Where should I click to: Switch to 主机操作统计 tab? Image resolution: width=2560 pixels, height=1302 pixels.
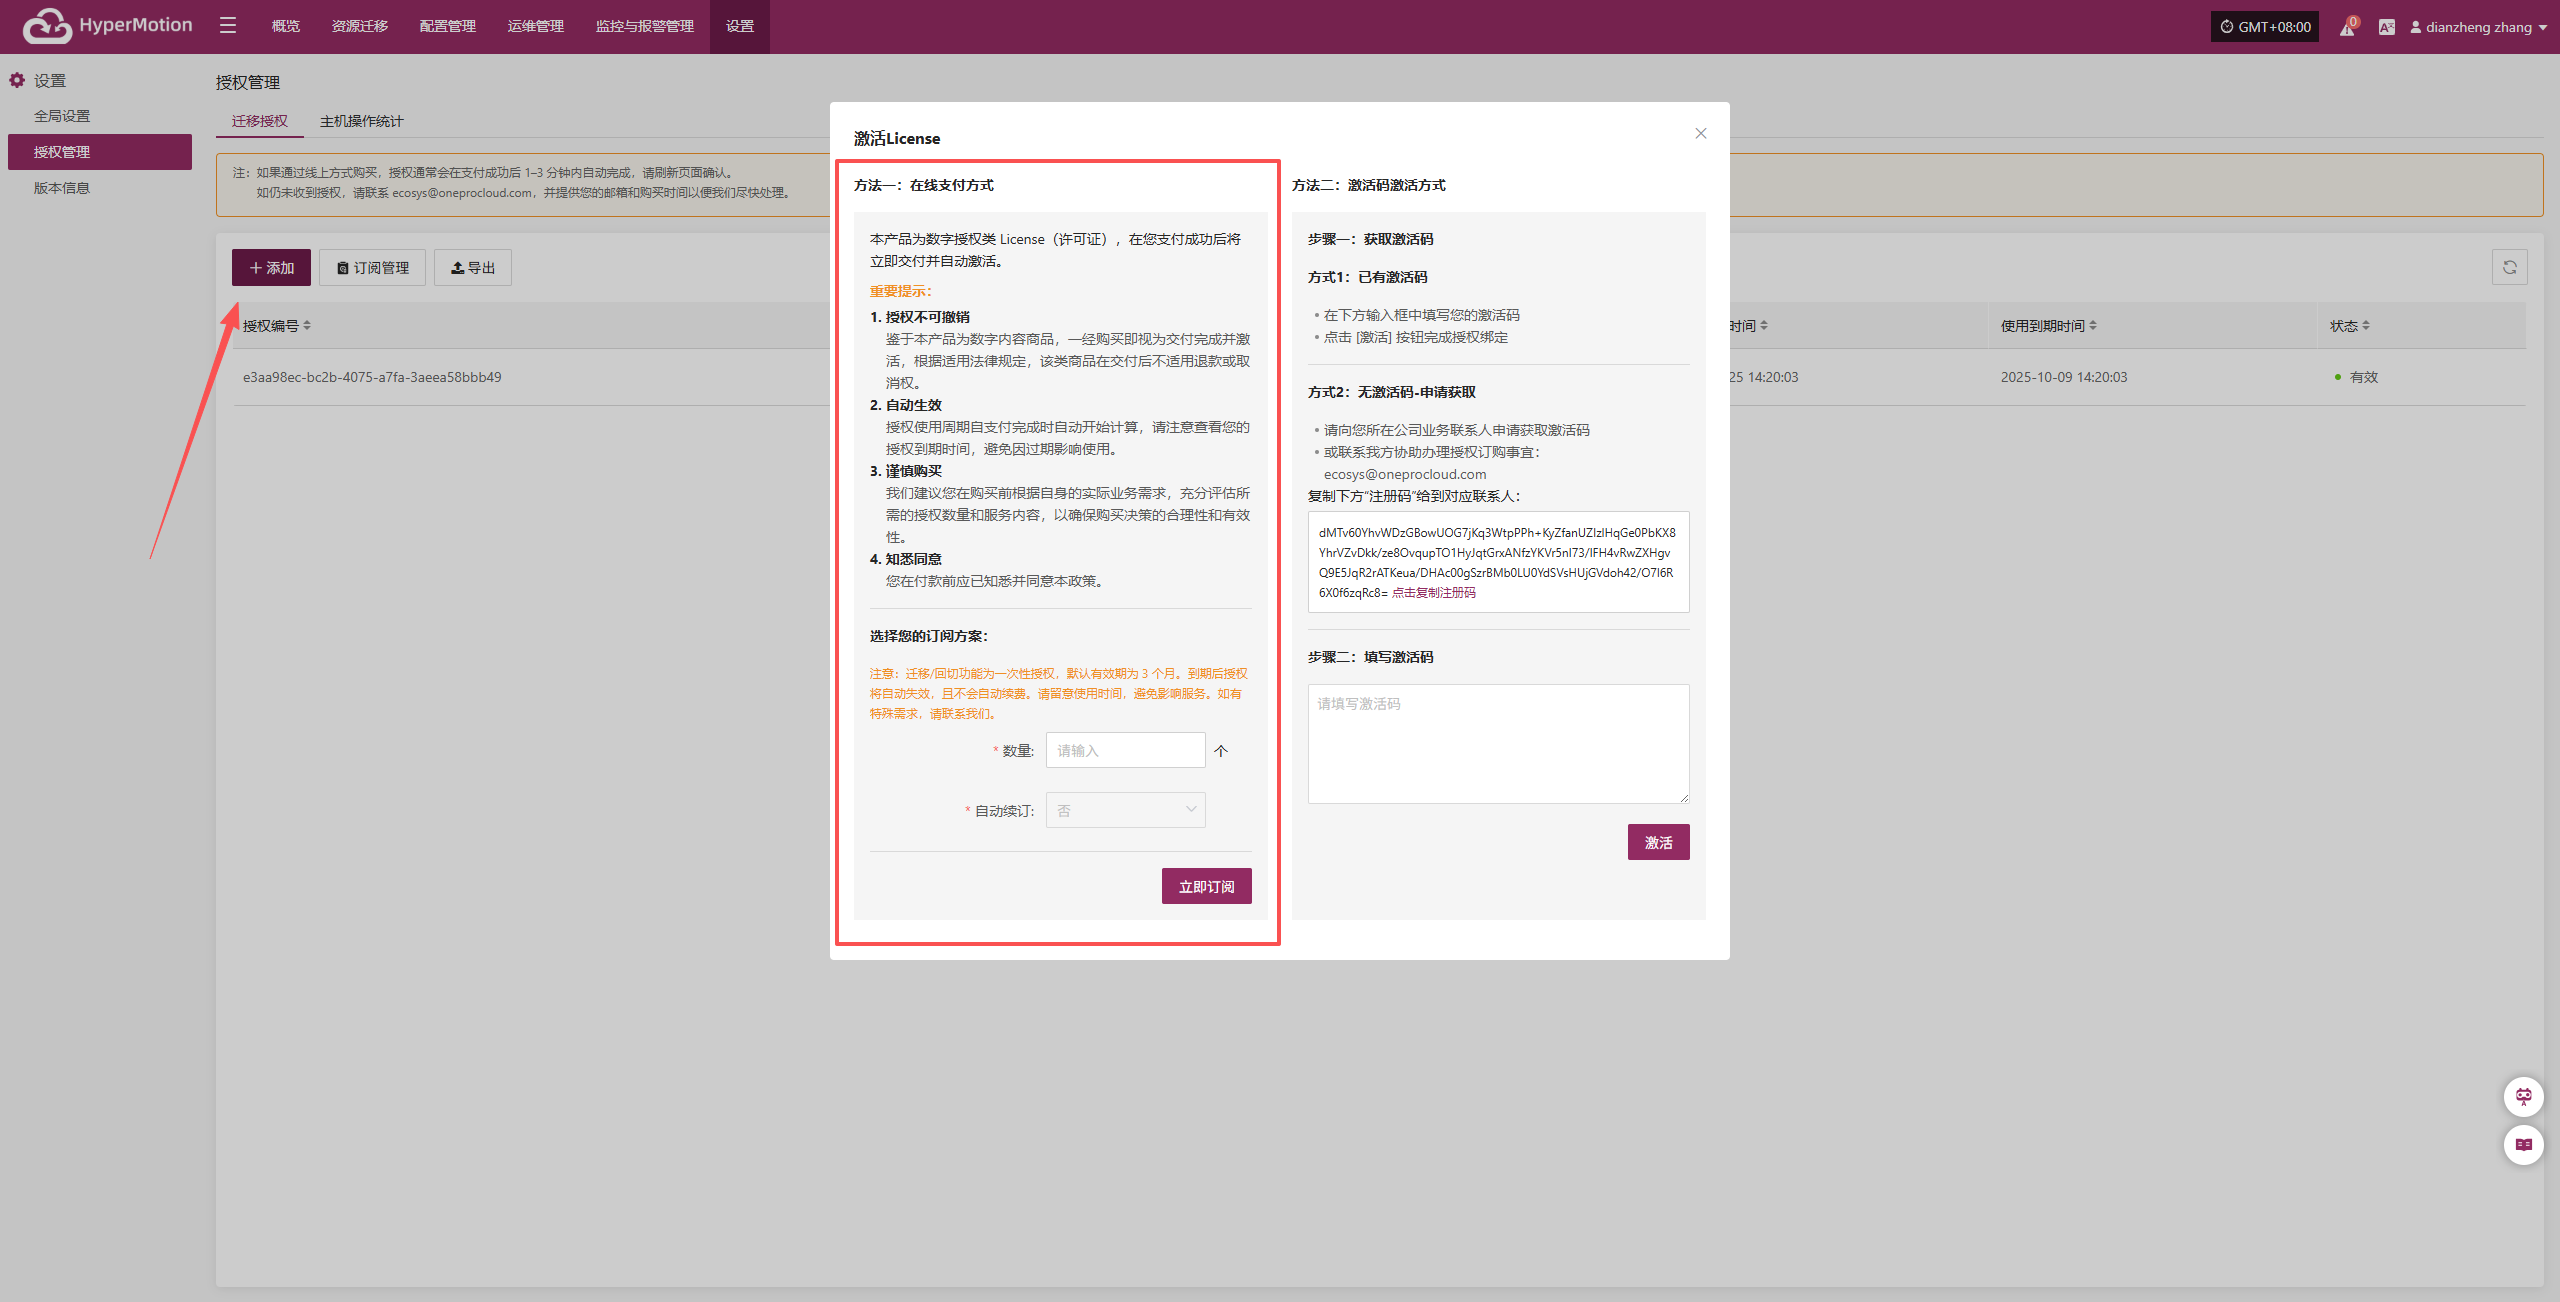(x=361, y=121)
